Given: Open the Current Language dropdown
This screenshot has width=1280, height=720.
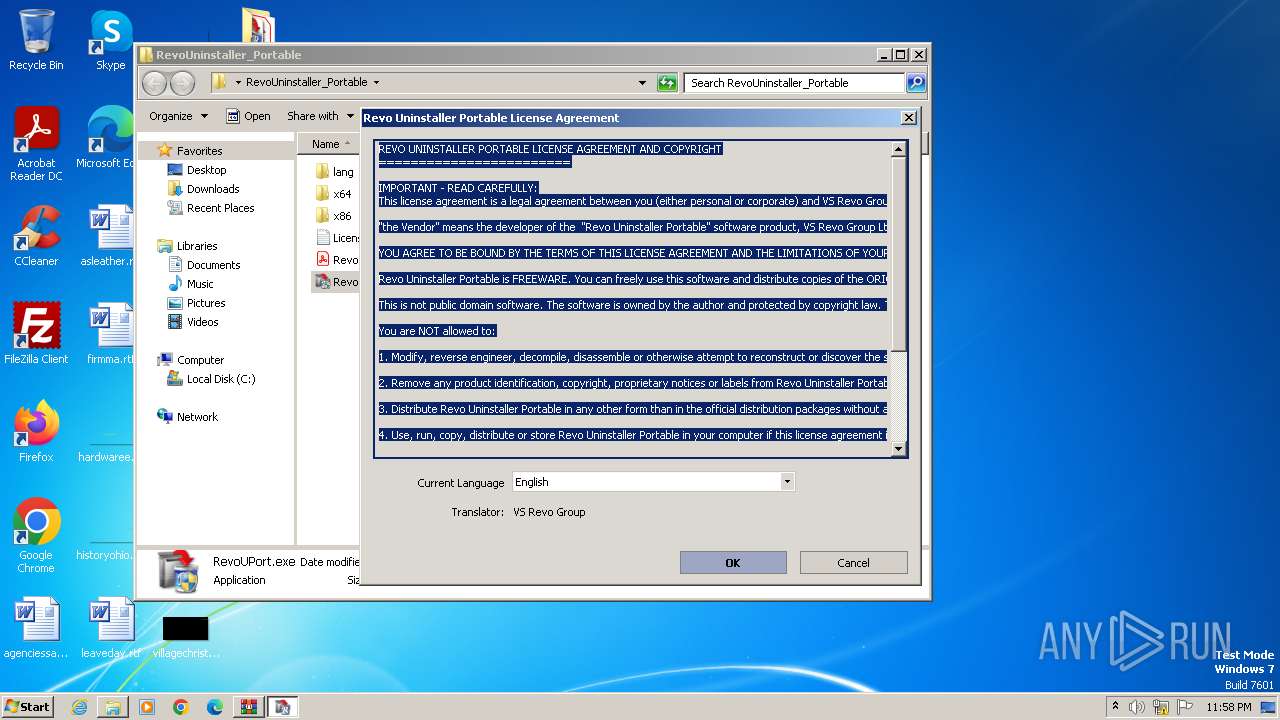Looking at the screenshot, I should [x=787, y=482].
